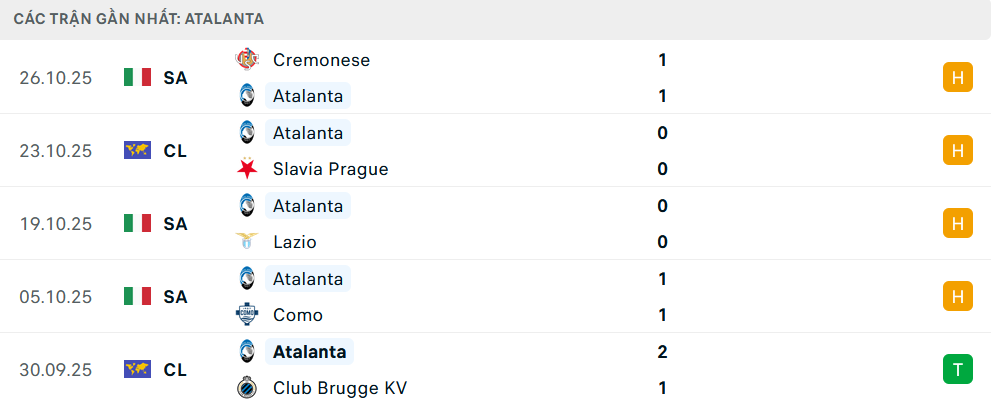Click the Cremonese team crest icon
Image resolution: width=991 pixels, height=403 pixels.
[246, 60]
